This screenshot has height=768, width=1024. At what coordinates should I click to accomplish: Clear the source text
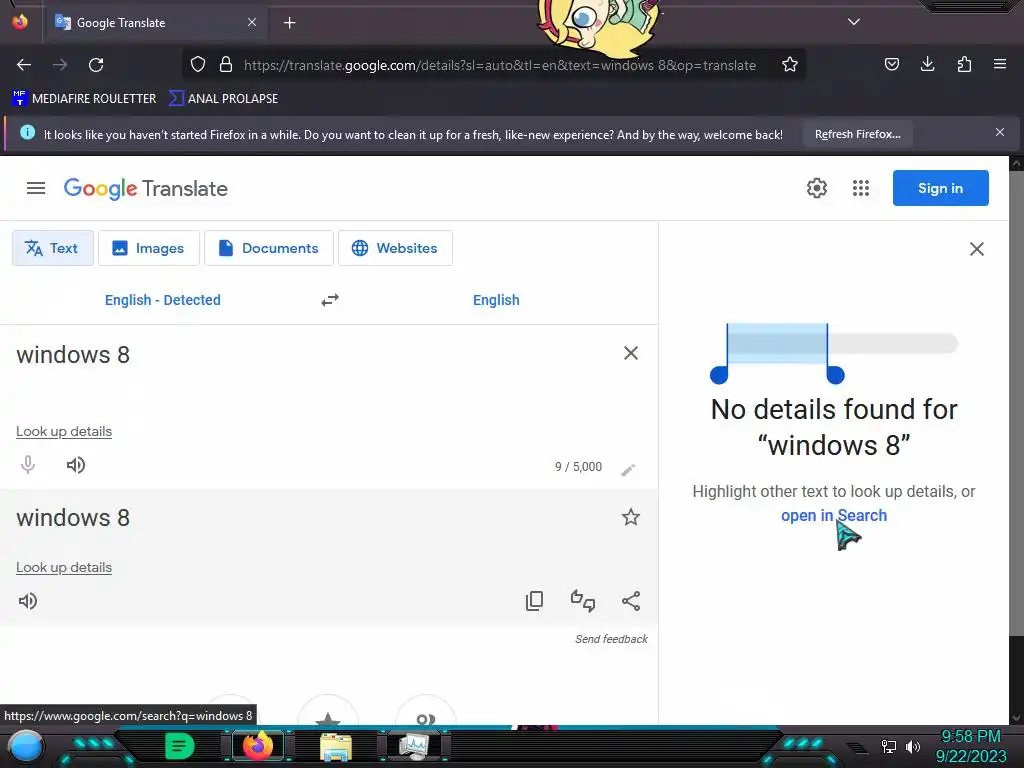pyautogui.click(x=630, y=353)
